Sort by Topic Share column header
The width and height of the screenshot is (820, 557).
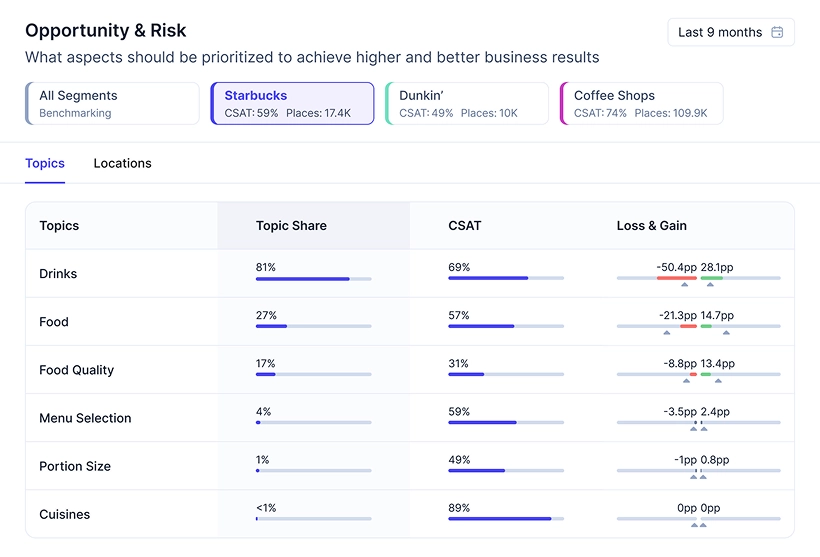click(x=291, y=226)
